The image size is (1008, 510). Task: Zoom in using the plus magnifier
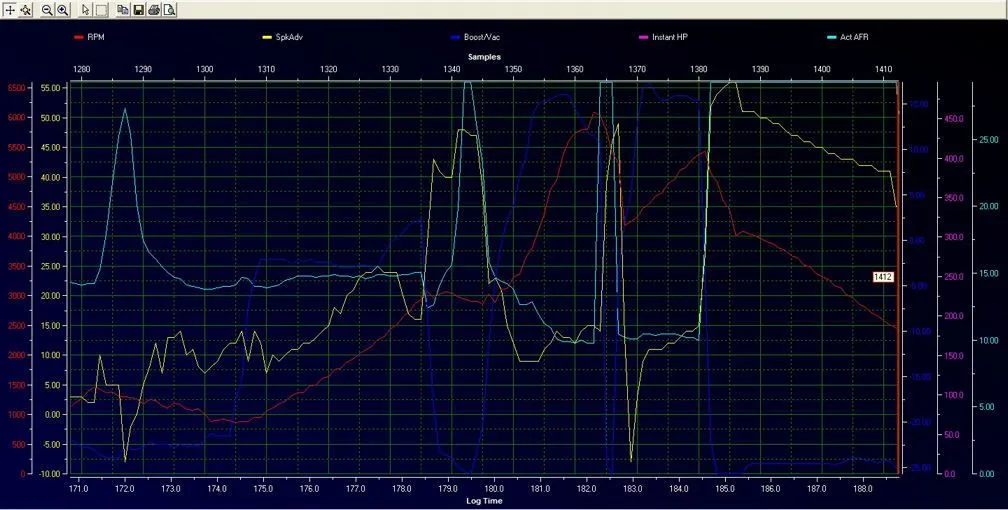click(63, 10)
